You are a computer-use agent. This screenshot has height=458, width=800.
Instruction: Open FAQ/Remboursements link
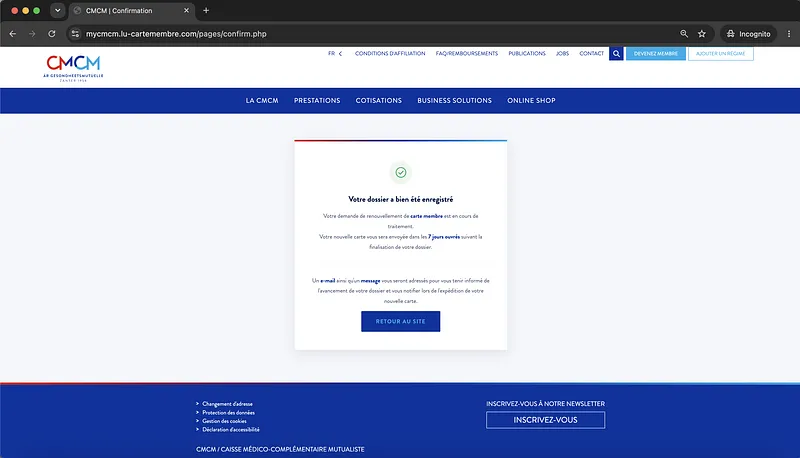click(x=467, y=53)
